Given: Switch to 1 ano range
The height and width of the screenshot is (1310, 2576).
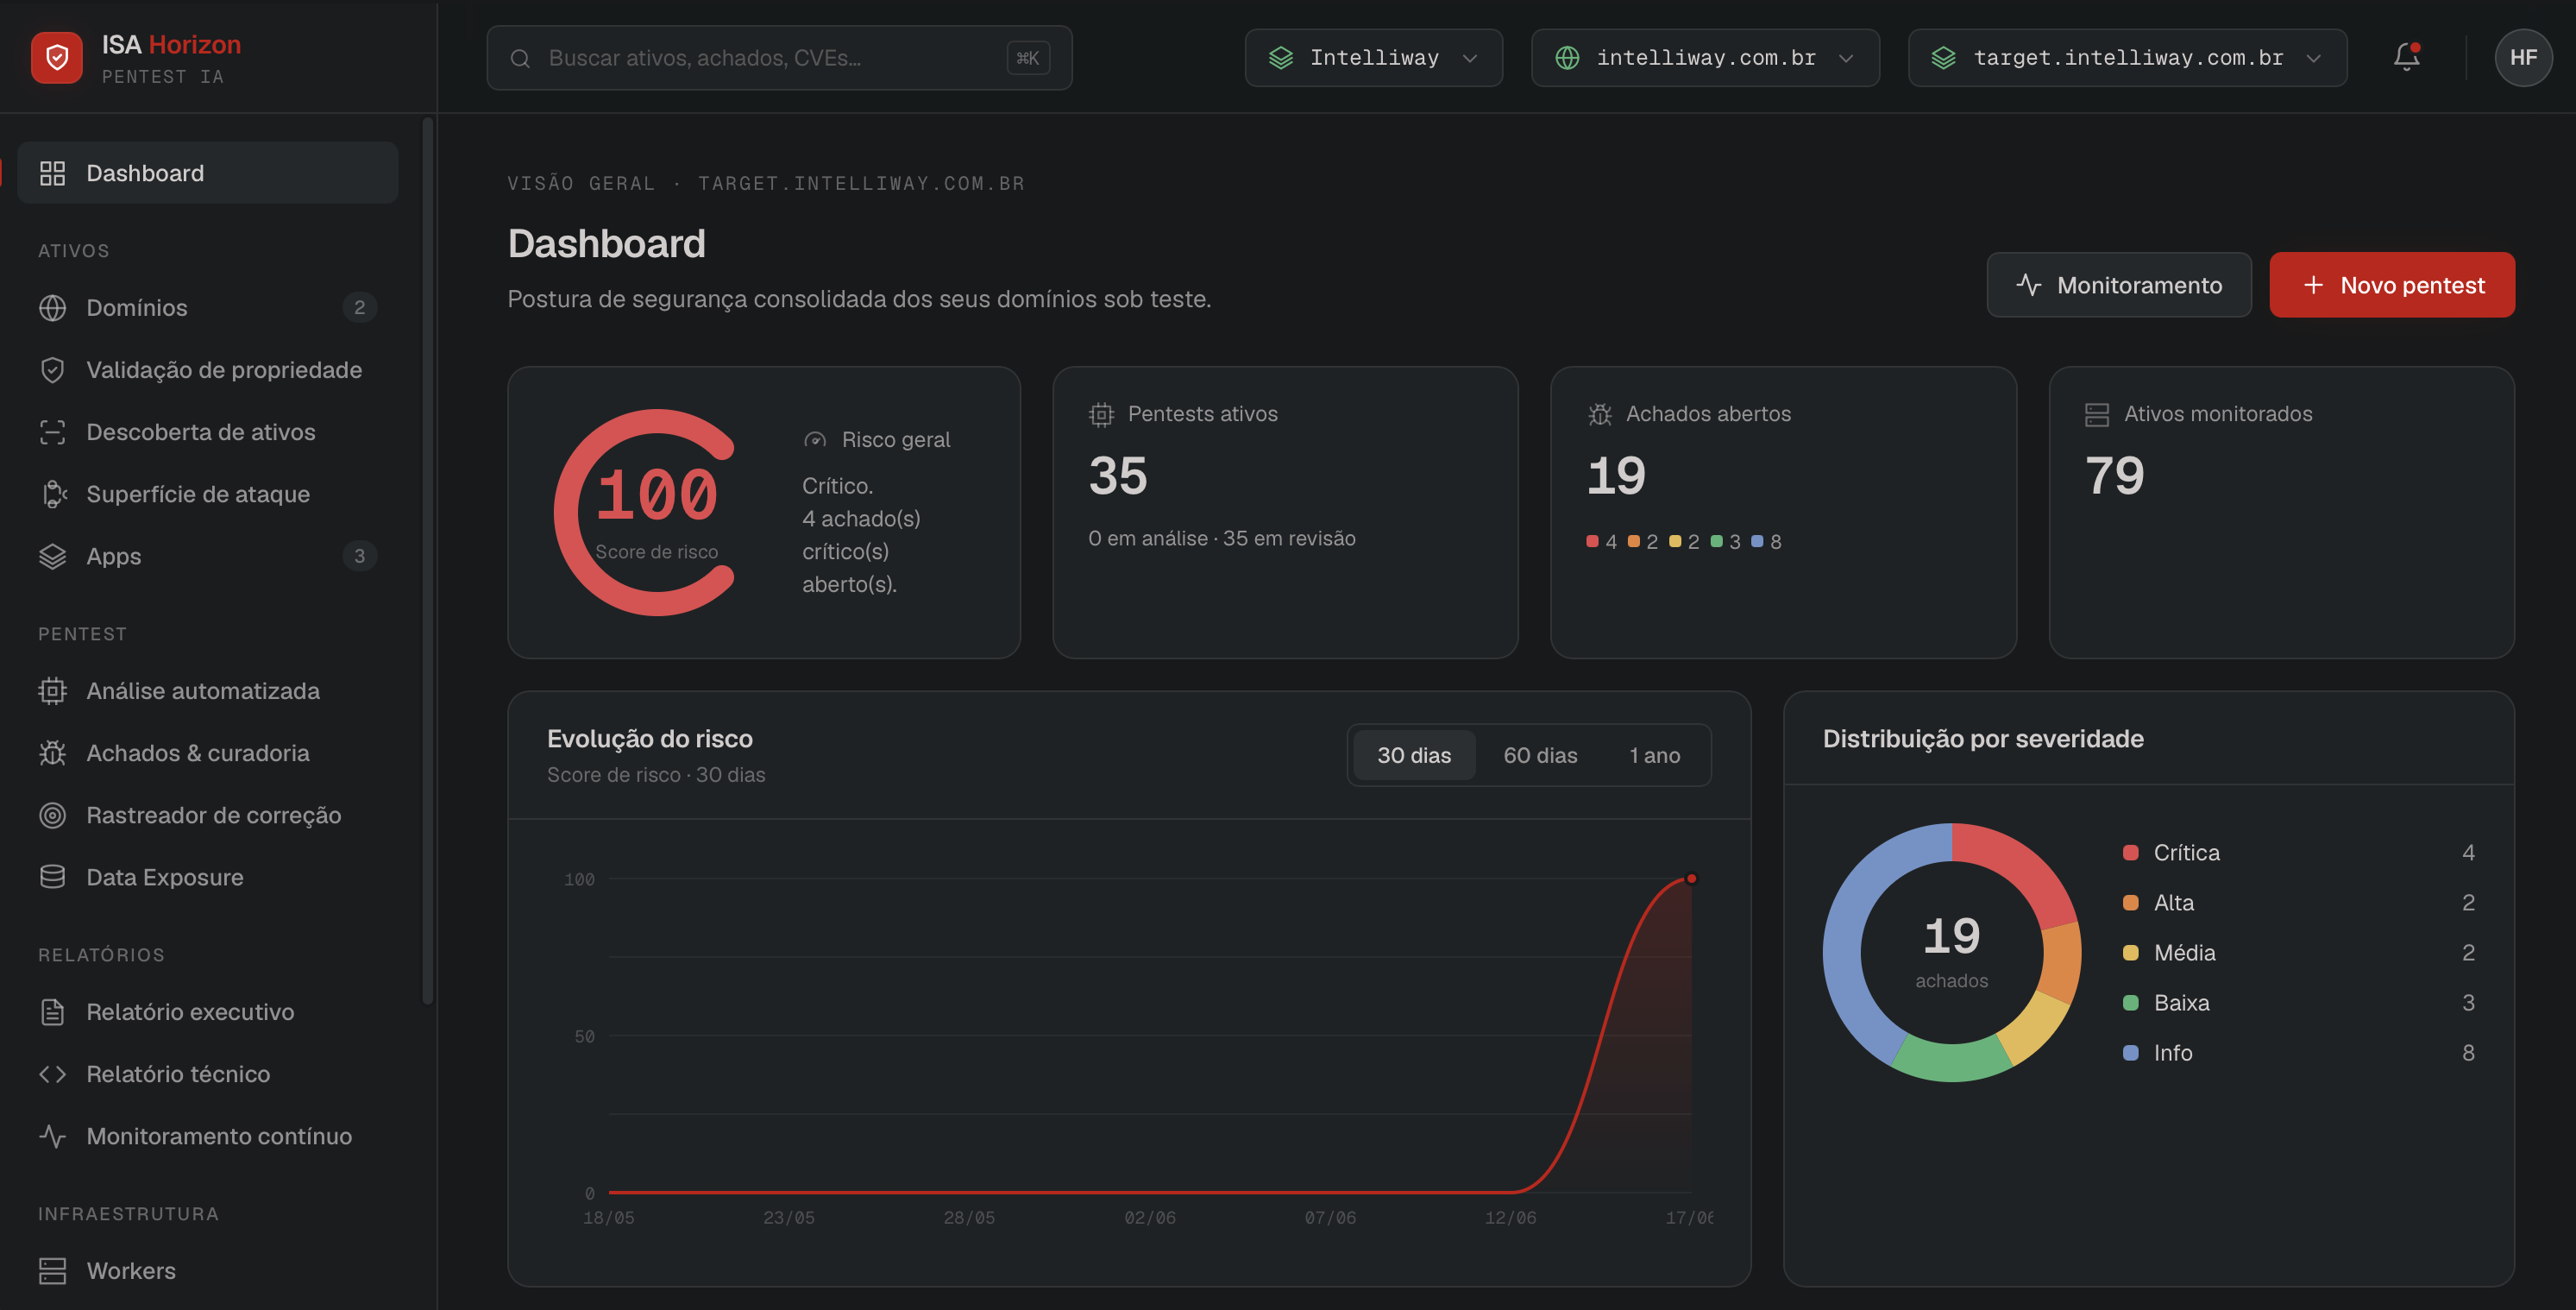Looking at the screenshot, I should click(1654, 755).
